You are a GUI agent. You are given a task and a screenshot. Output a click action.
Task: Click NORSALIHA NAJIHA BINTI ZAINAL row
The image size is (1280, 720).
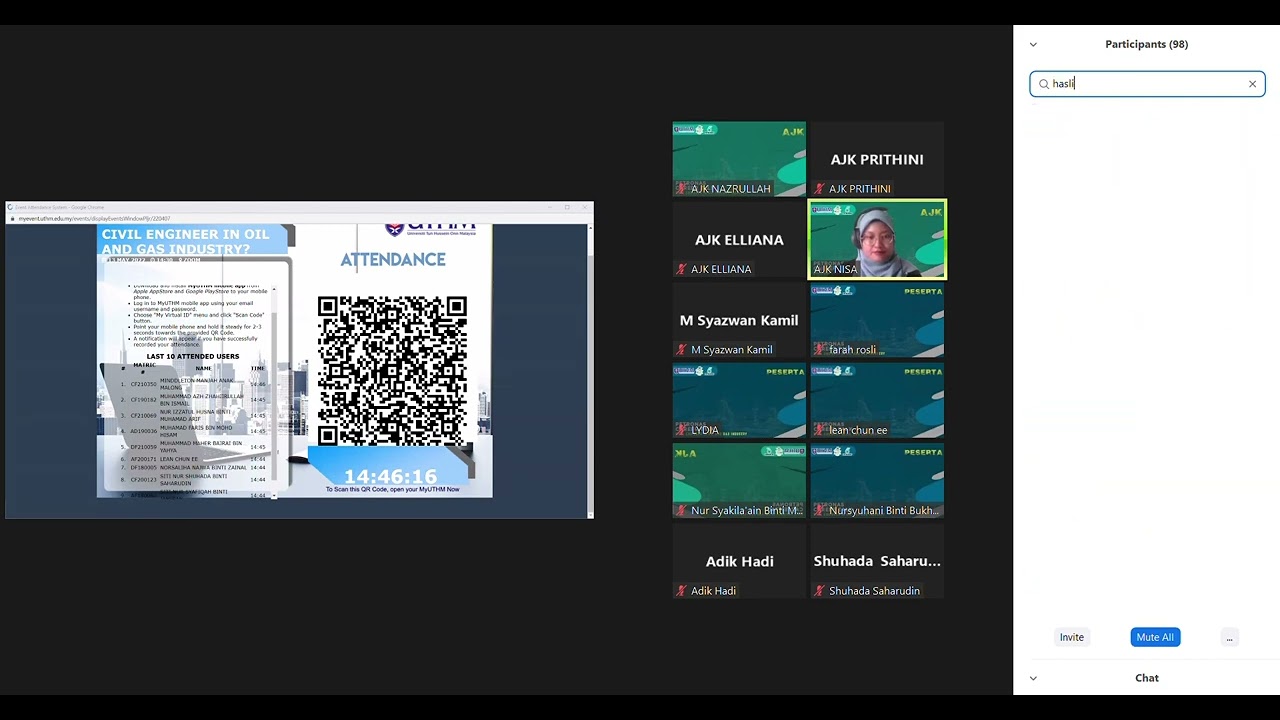[x=193, y=467]
